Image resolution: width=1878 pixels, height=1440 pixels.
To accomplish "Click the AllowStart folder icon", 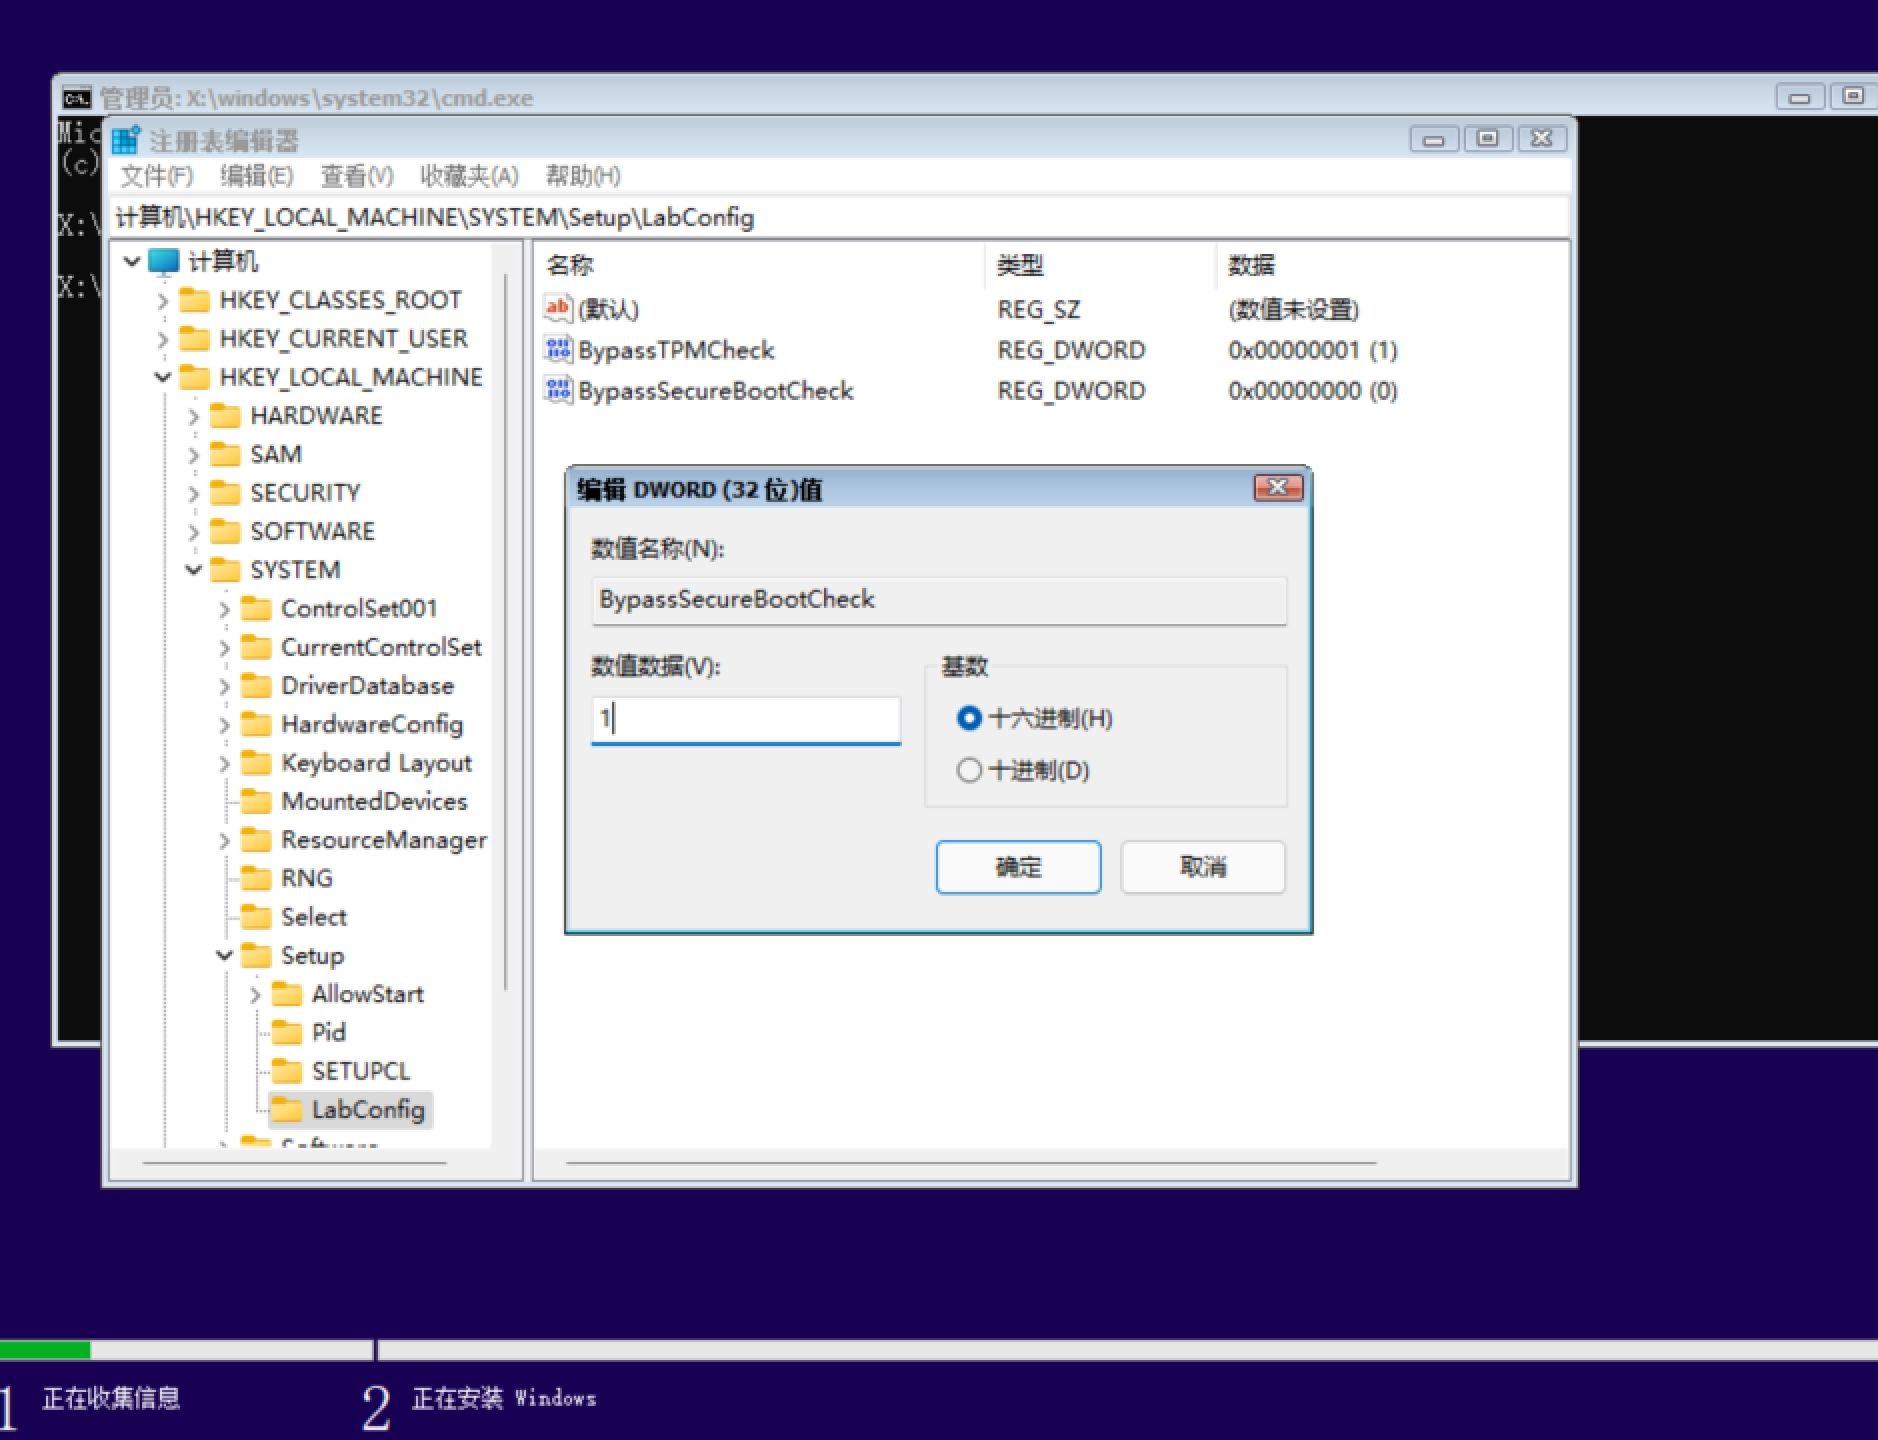I will [289, 993].
